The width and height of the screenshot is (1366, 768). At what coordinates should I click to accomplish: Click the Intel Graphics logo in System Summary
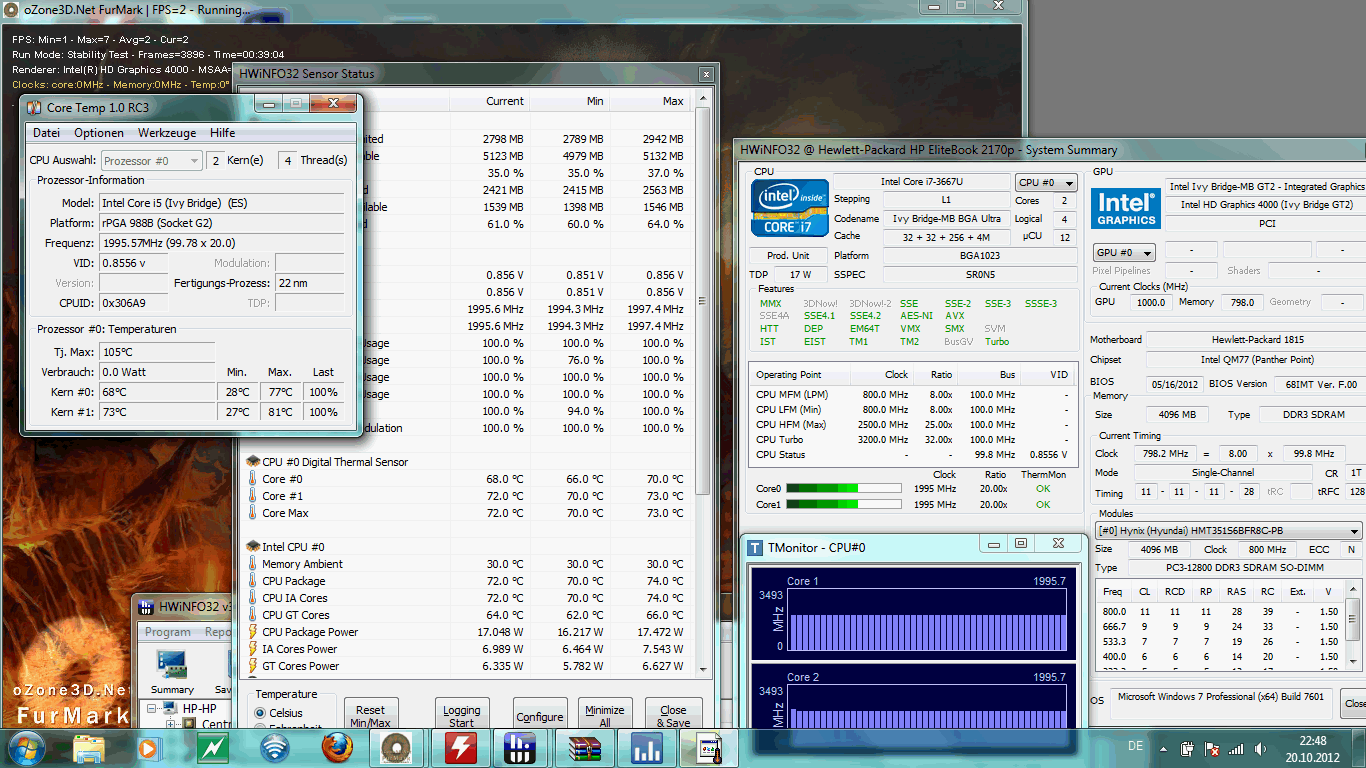1126,207
